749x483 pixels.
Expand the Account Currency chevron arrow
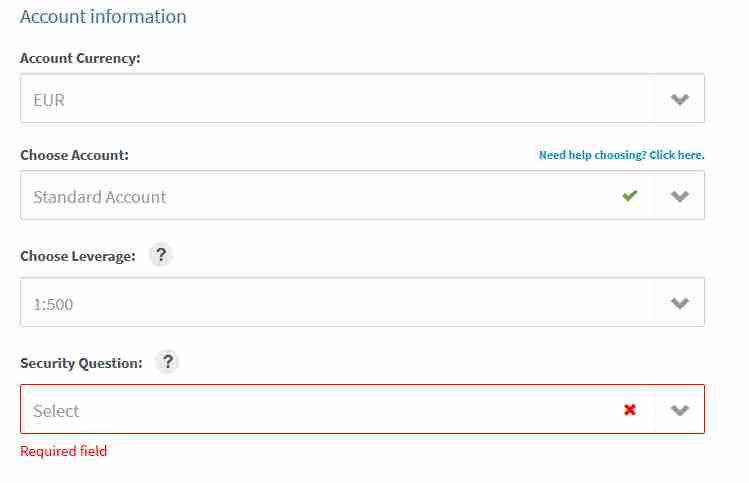[679, 99]
